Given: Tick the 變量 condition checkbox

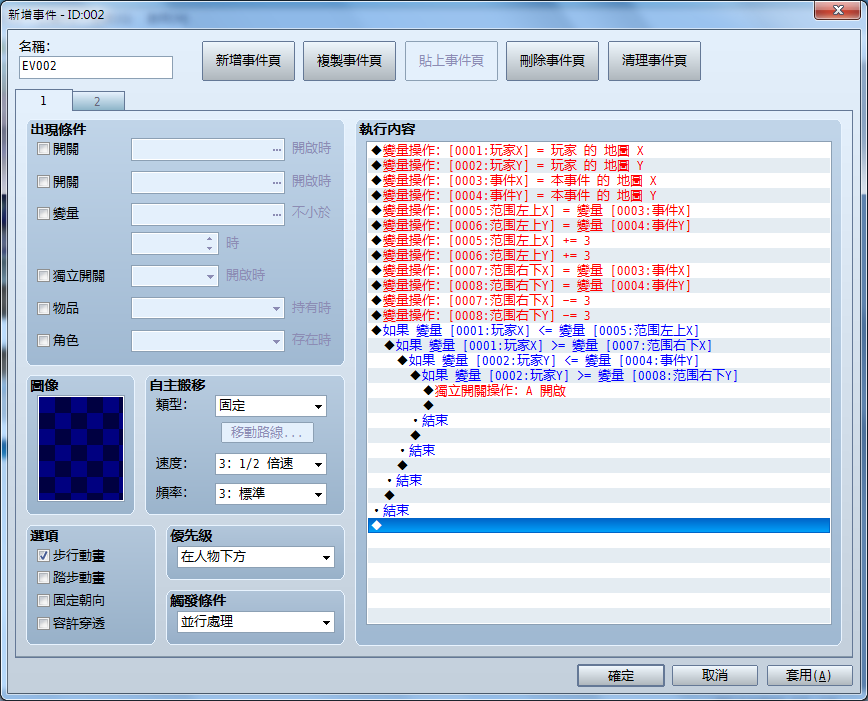Looking at the screenshot, I should [x=43, y=213].
